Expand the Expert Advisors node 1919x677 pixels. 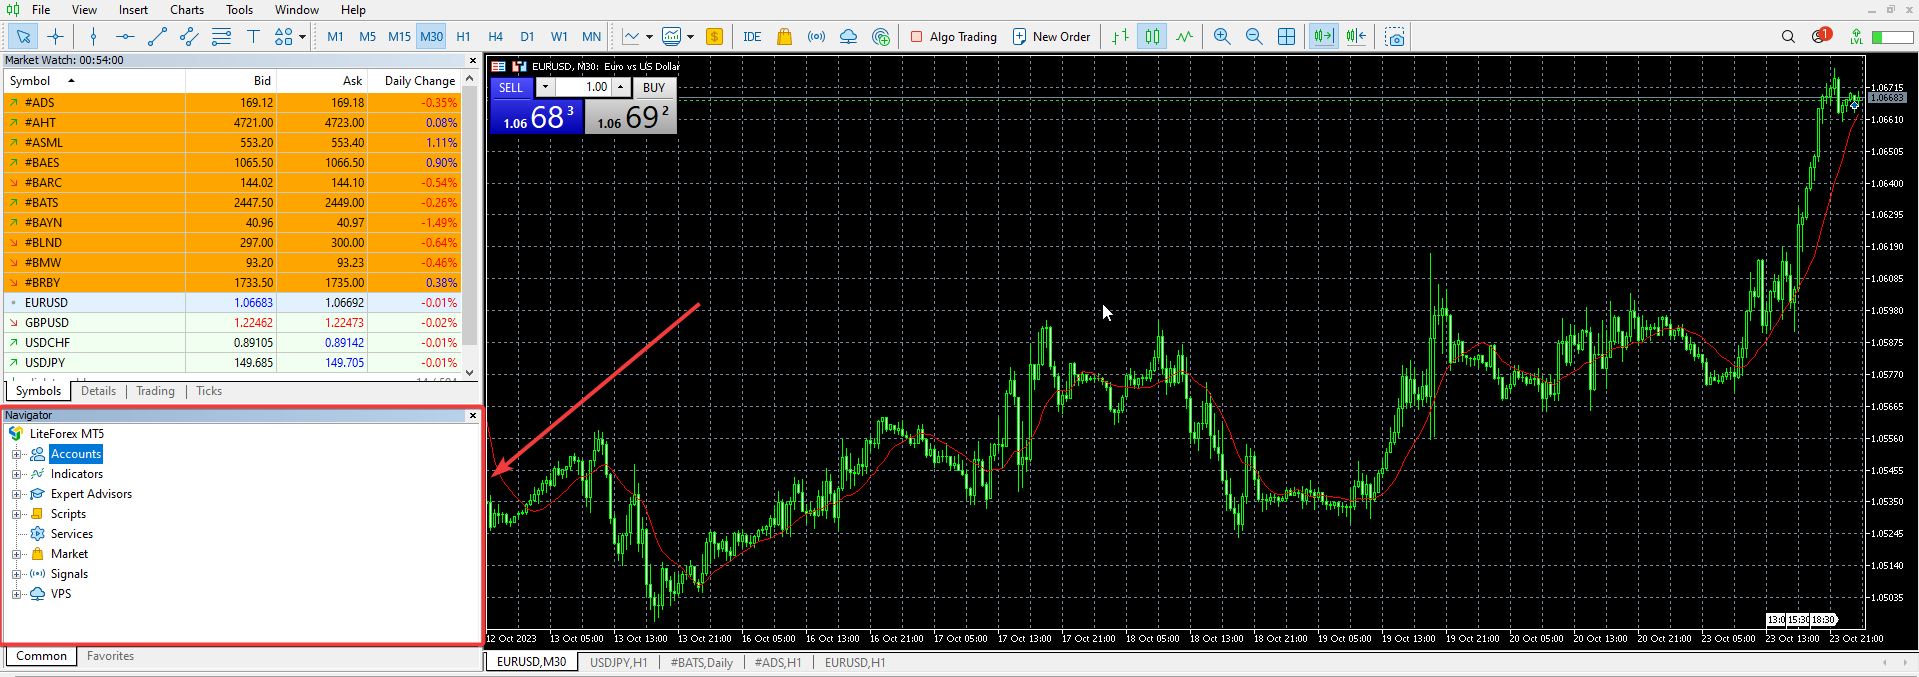point(16,494)
